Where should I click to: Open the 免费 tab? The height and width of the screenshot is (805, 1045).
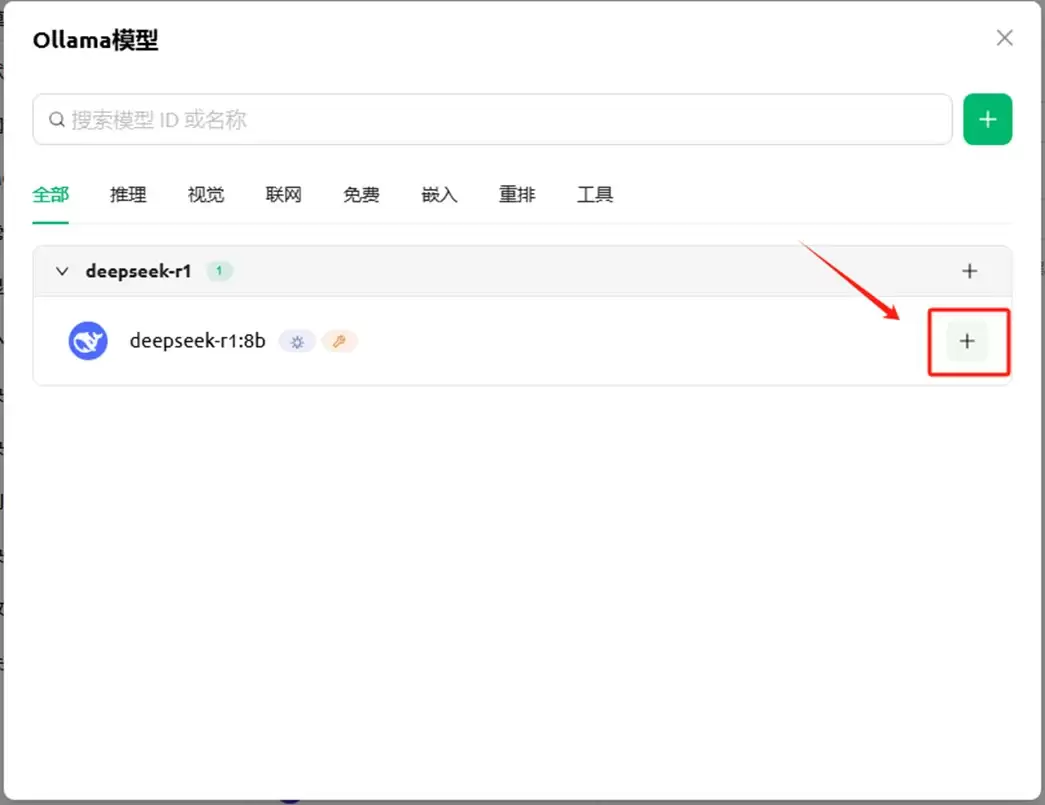pyautogui.click(x=361, y=195)
